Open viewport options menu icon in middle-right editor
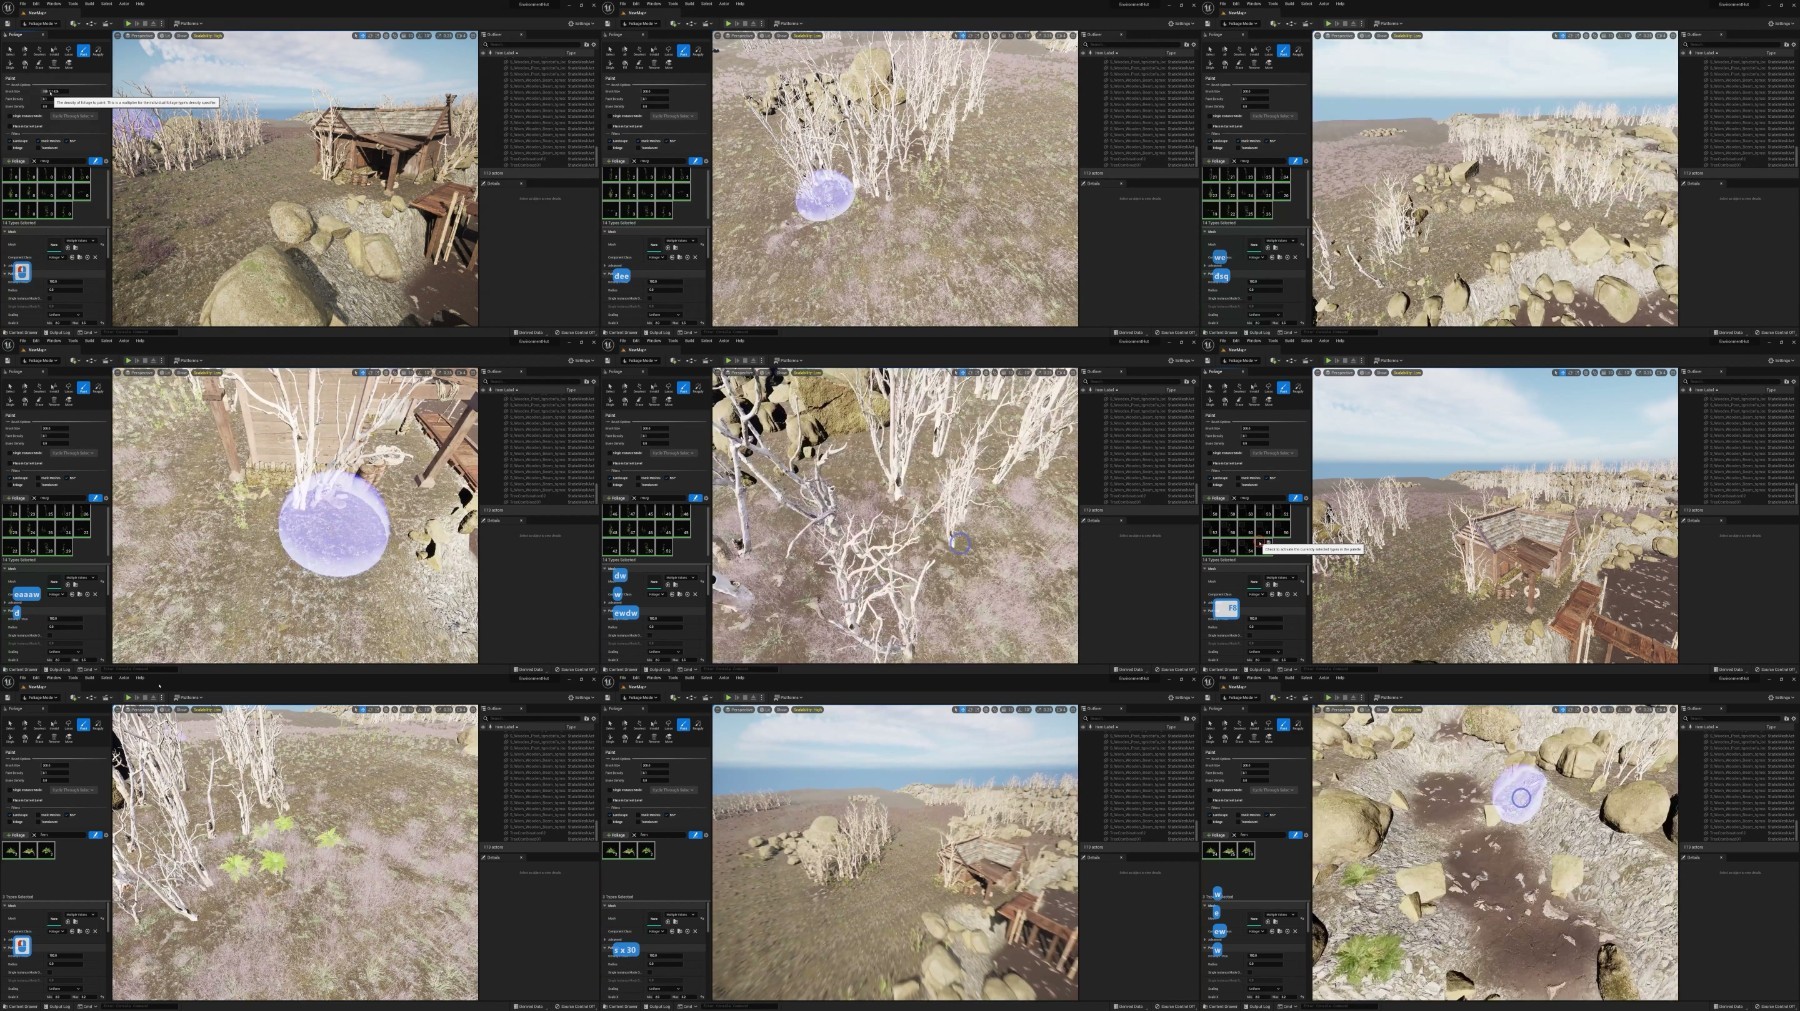The image size is (1800, 1011). (1317, 372)
